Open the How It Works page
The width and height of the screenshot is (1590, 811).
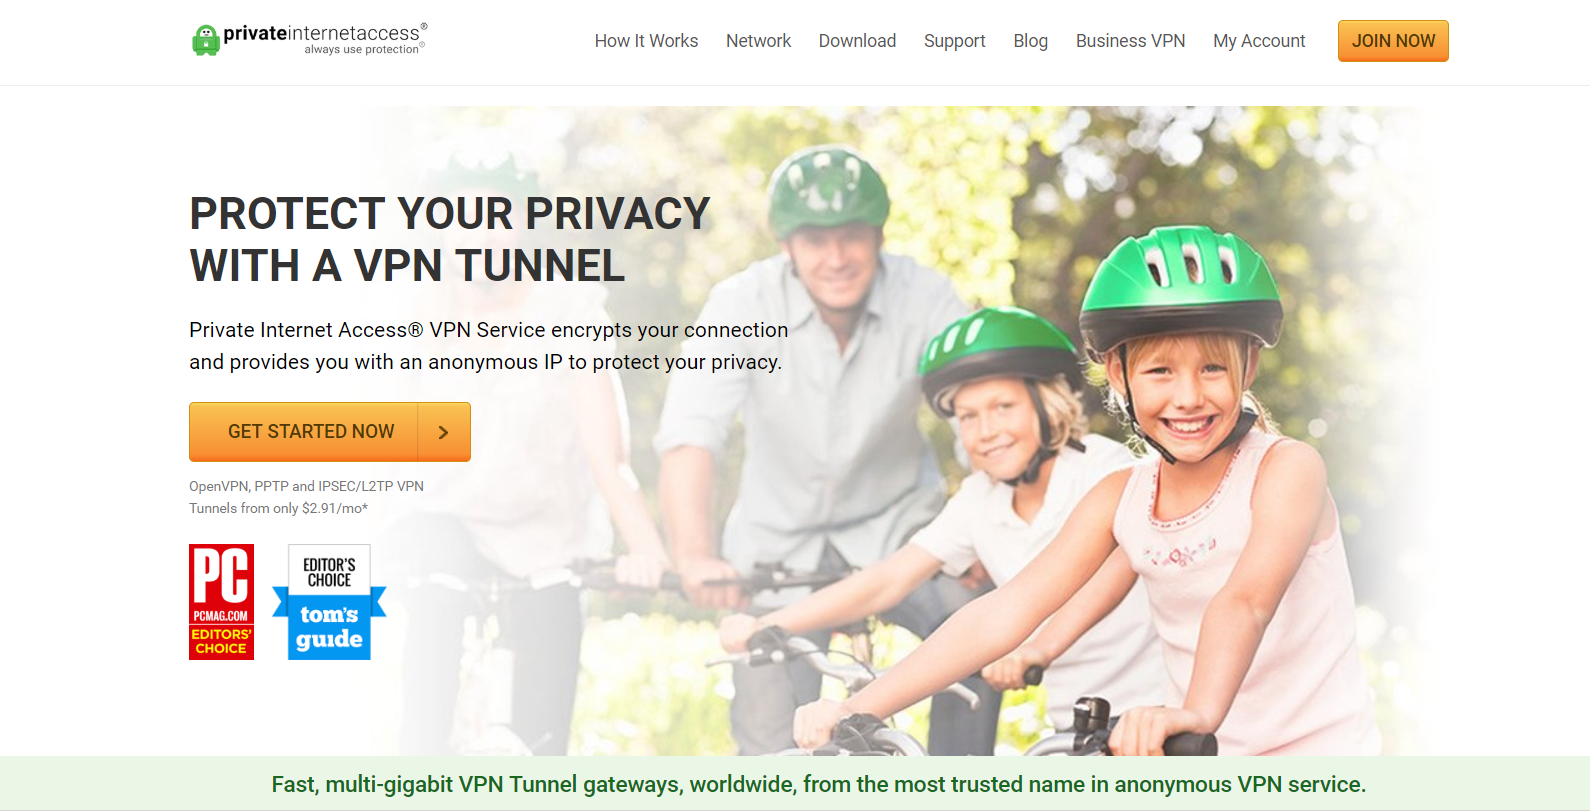tap(646, 41)
